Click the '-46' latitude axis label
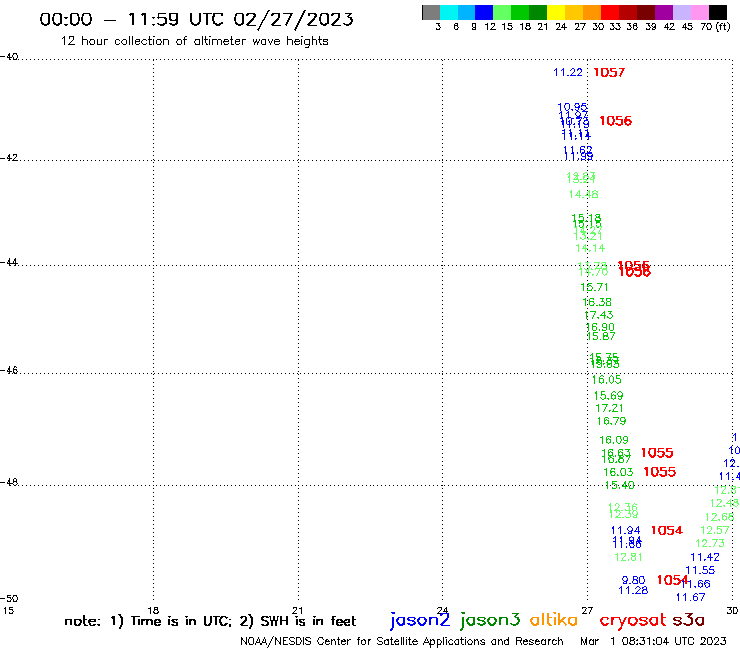740x650 pixels. [9, 370]
